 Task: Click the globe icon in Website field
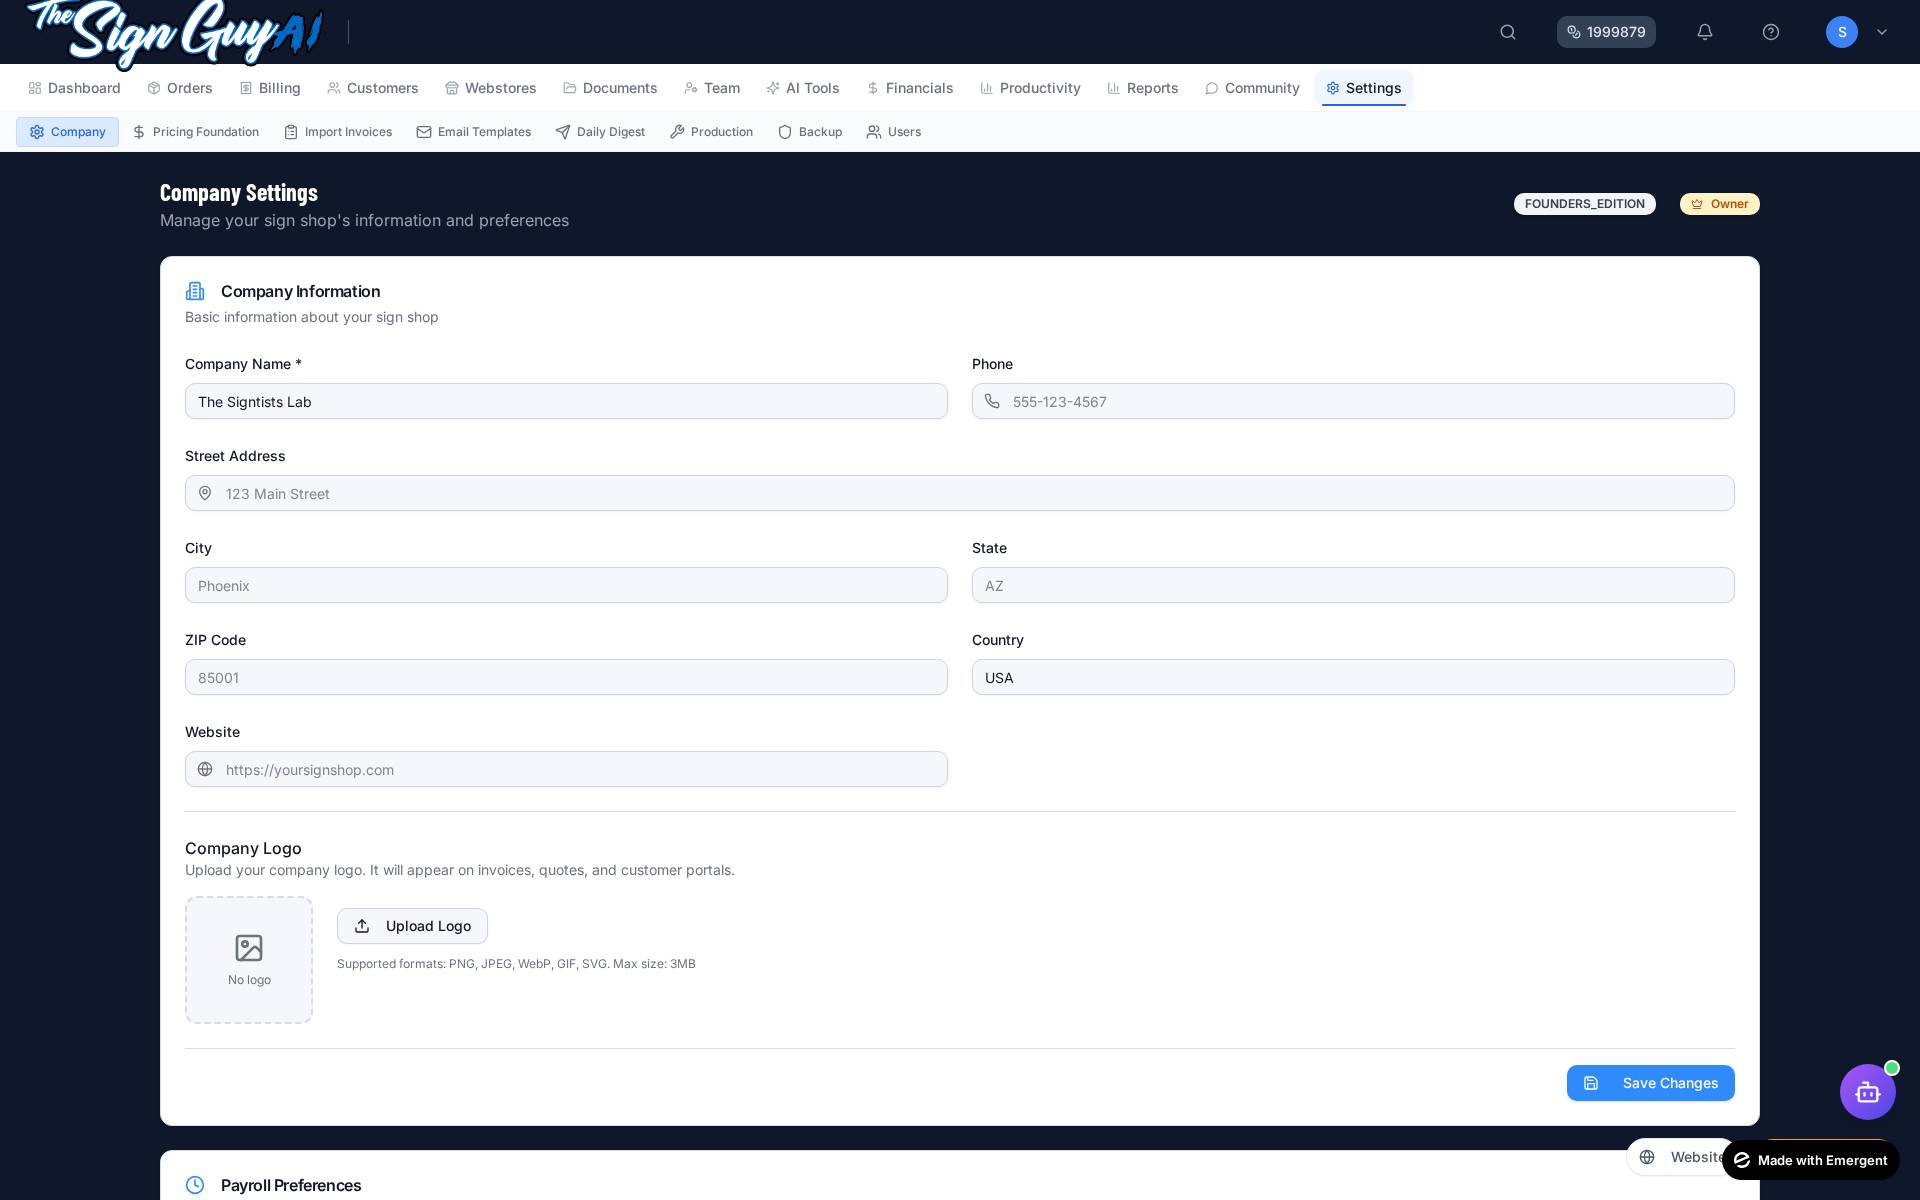pos(205,769)
